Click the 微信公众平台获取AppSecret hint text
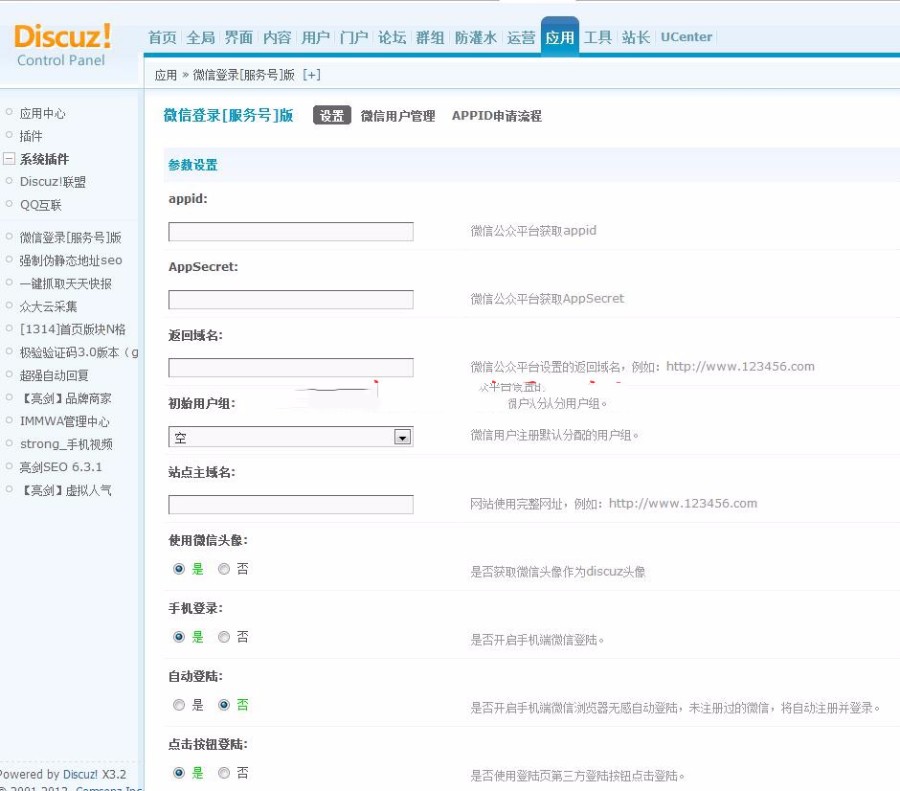The width and height of the screenshot is (900, 791). click(x=547, y=298)
